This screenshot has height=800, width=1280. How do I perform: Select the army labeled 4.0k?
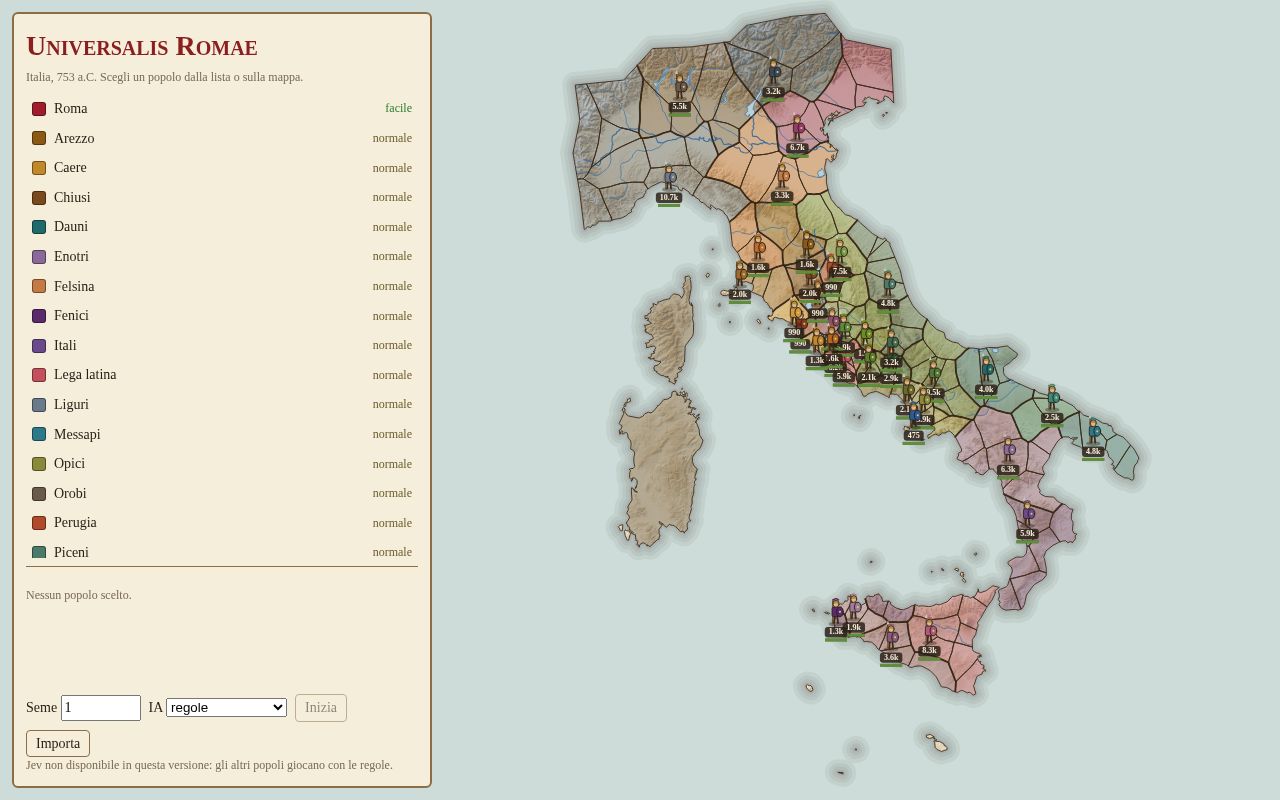click(986, 376)
